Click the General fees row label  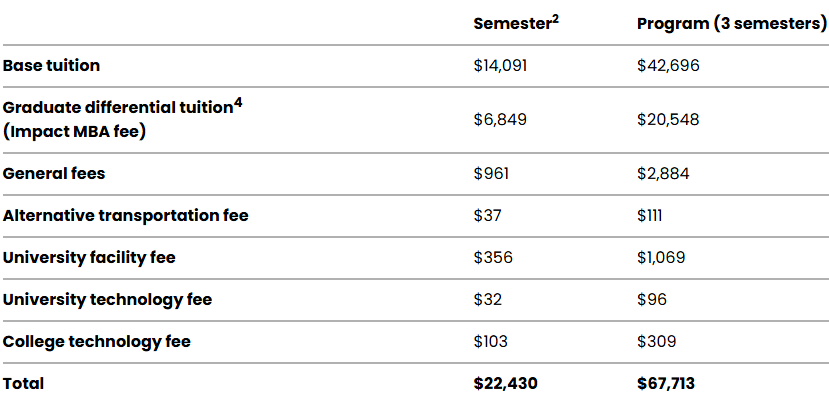(54, 173)
